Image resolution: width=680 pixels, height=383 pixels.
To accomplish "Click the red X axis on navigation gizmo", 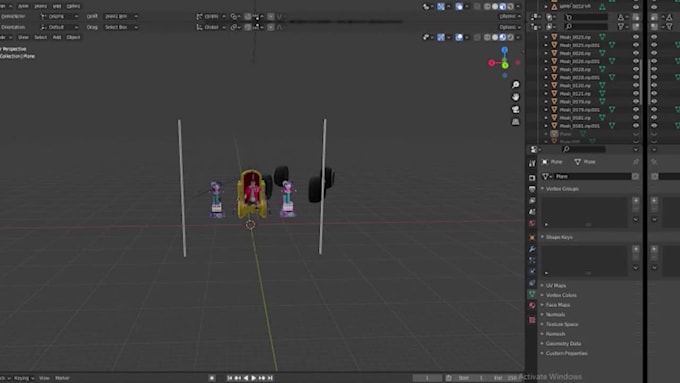I will (491, 63).
